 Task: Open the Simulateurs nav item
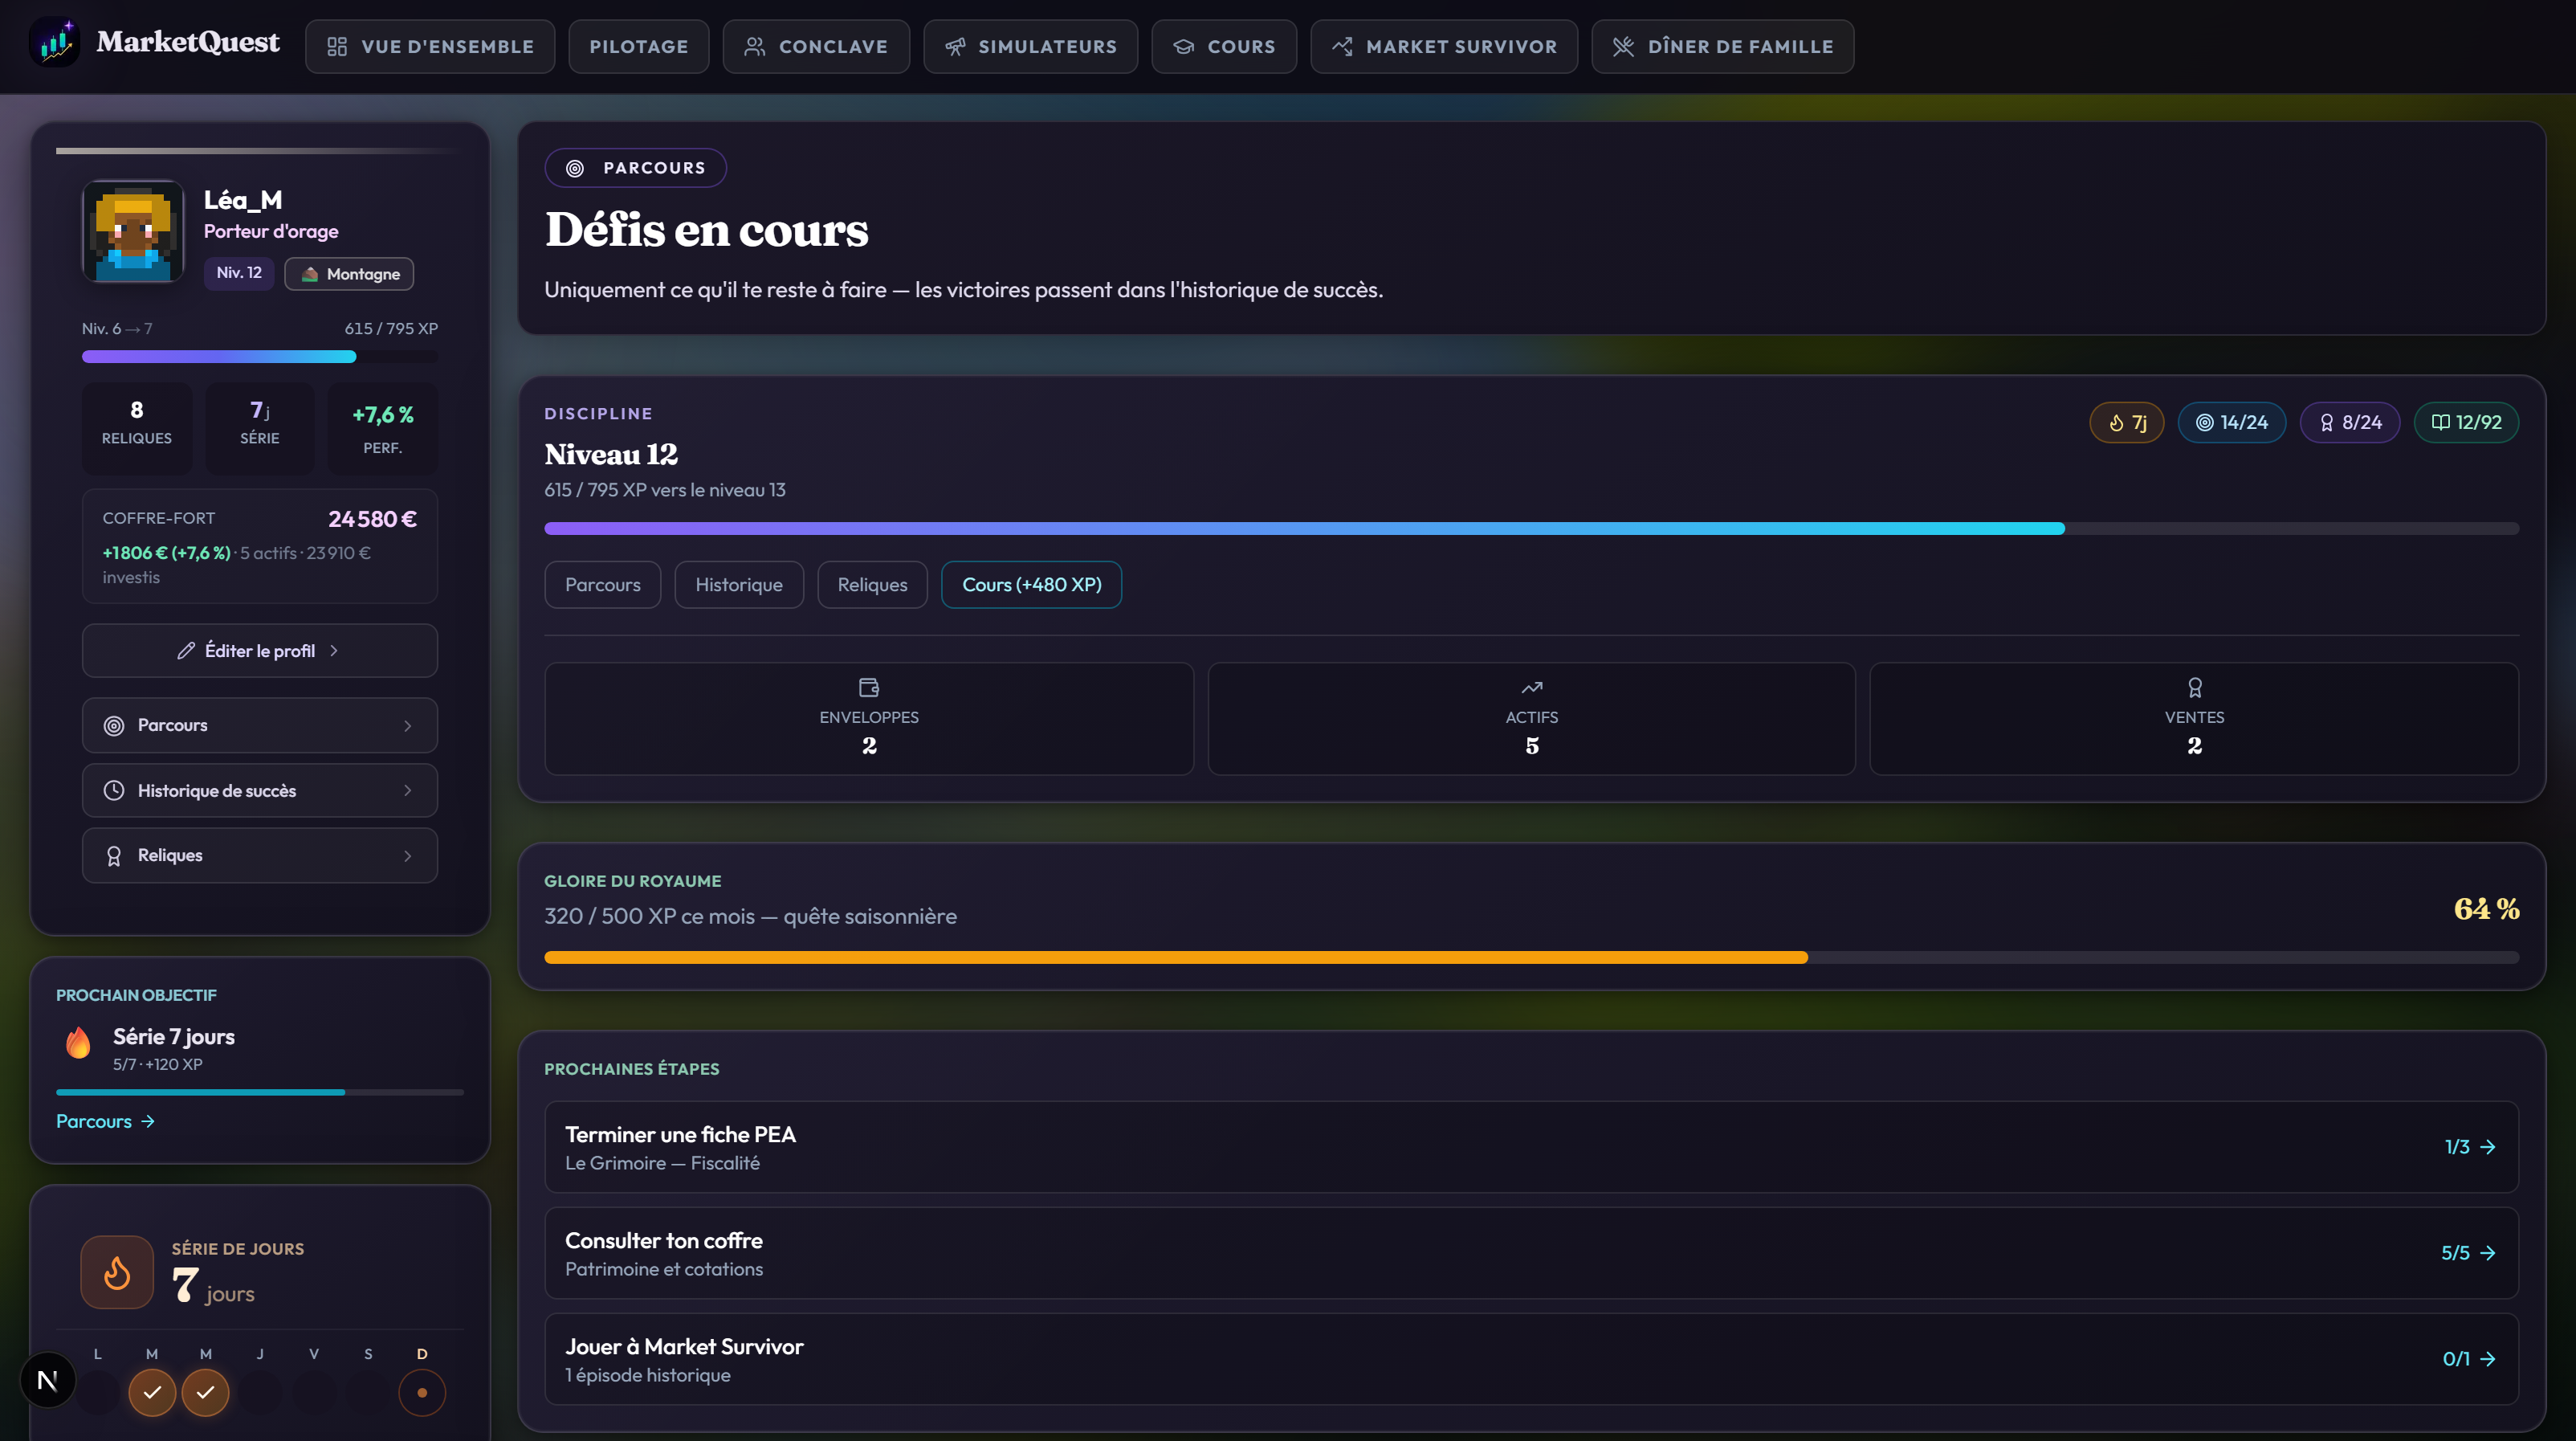click(x=1030, y=46)
